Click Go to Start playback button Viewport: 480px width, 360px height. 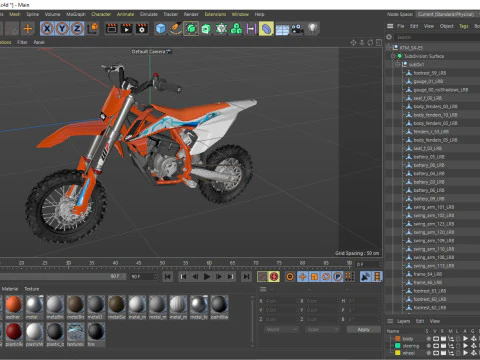tap(168, 276)
